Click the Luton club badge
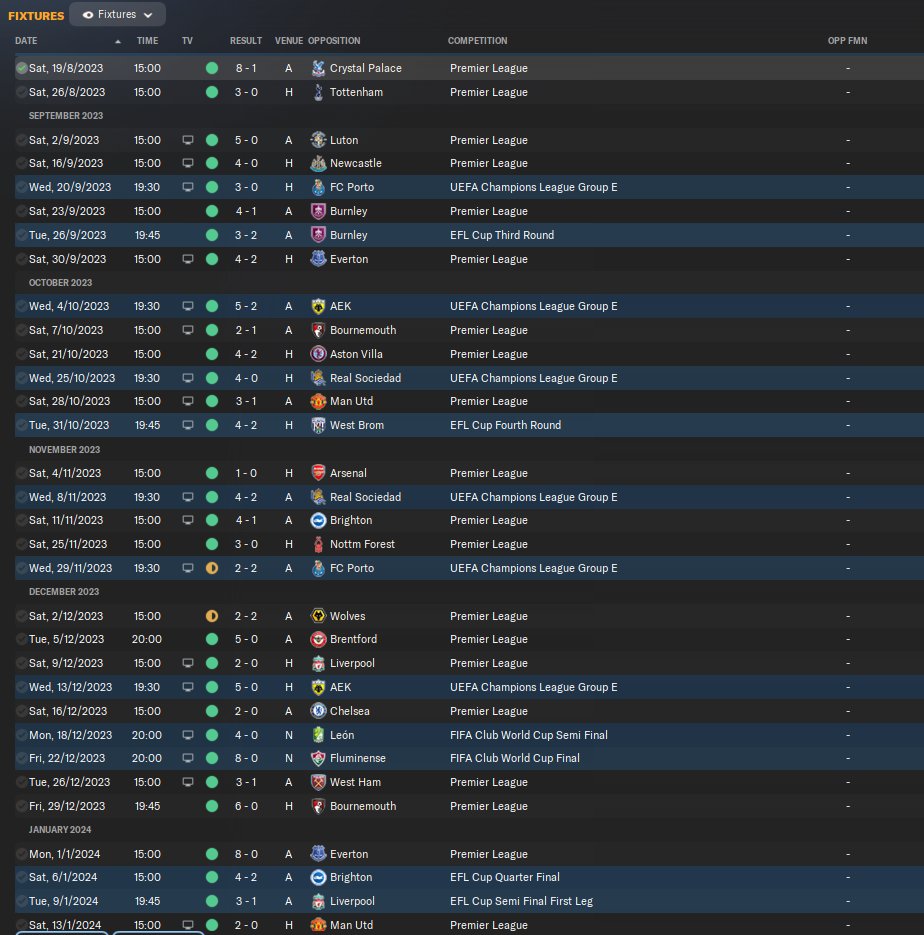 318,140
